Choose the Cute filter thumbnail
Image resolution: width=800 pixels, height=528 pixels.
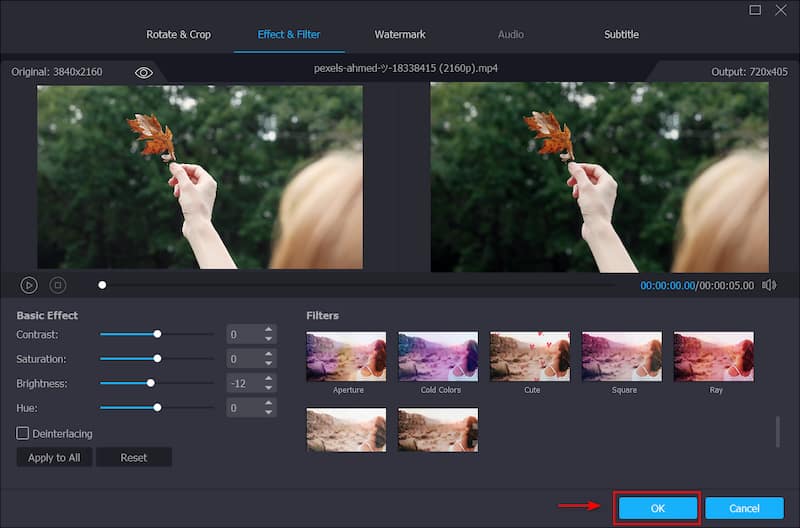point(530,356)
